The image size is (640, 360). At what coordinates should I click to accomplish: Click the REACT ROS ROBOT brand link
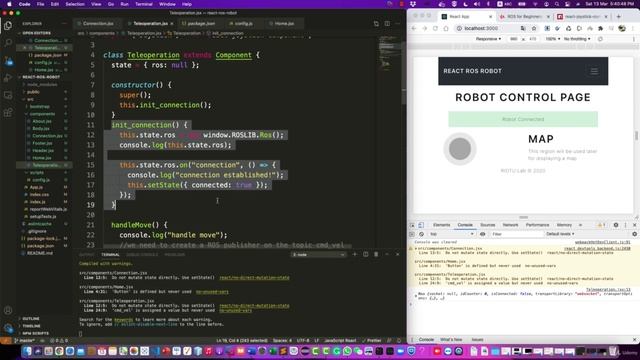pos(473,71)
